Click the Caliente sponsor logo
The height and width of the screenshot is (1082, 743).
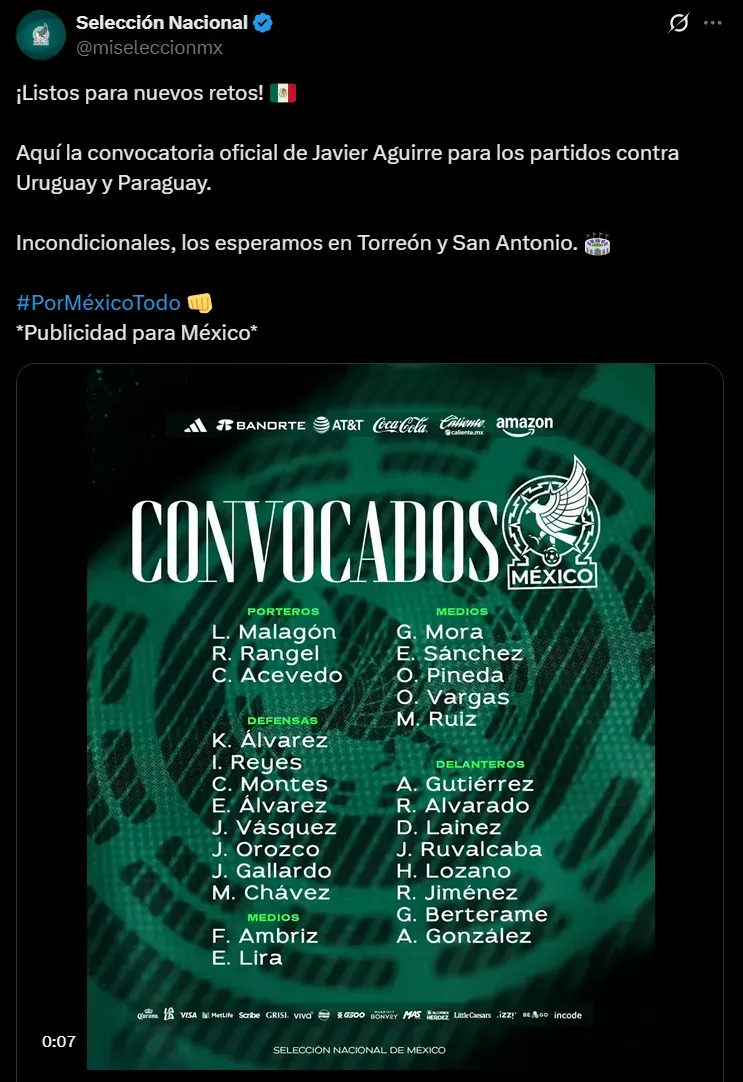pos(462,425)
